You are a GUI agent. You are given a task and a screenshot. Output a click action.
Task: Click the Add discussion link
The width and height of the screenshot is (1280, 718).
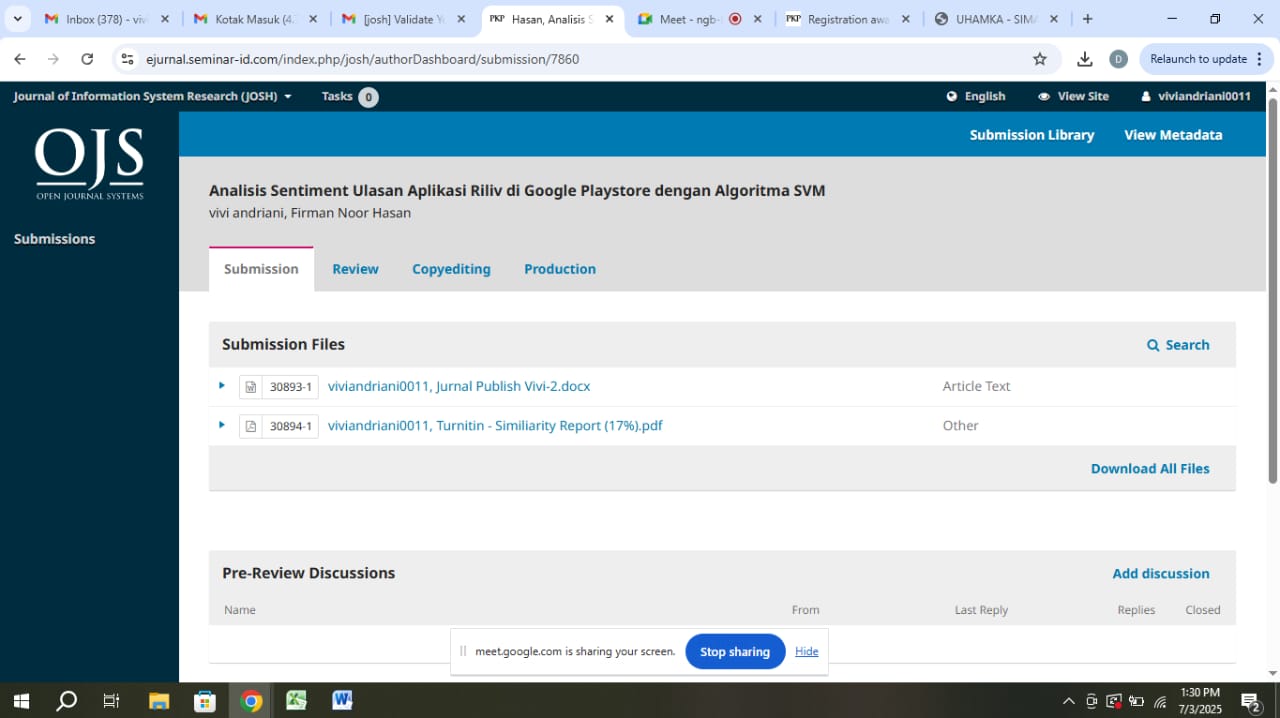[1160, 573]
